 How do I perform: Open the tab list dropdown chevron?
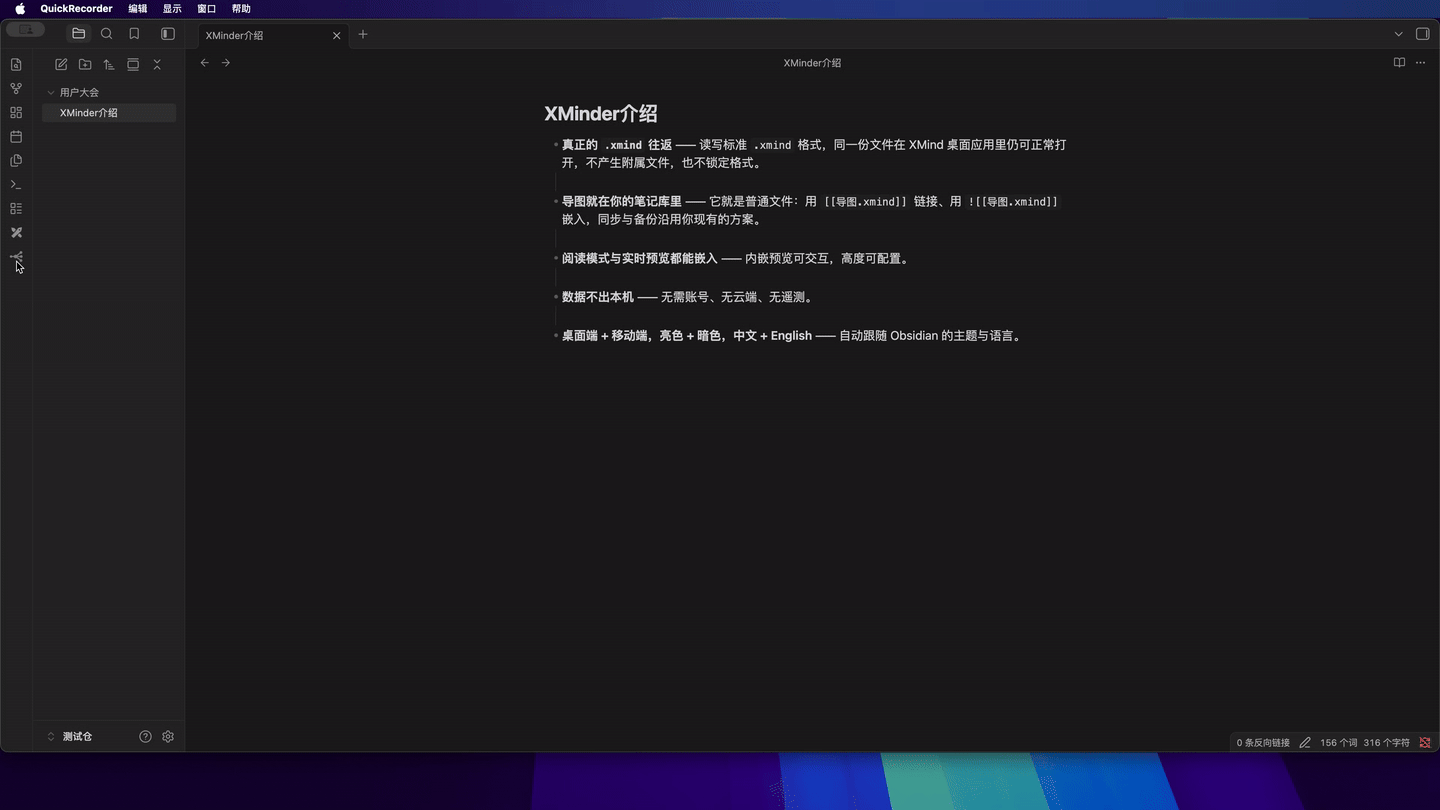[x=1398, y=34]
